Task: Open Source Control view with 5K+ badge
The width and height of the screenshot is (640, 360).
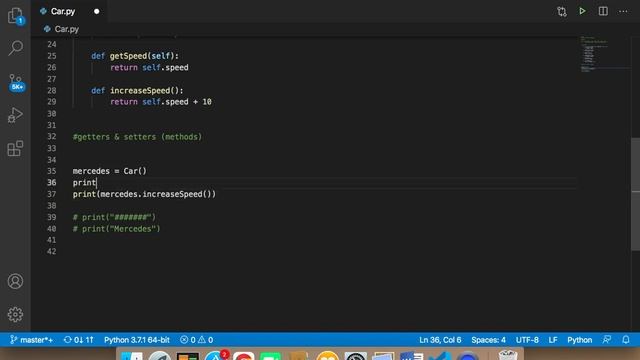Action: click(x=16, y=82)
